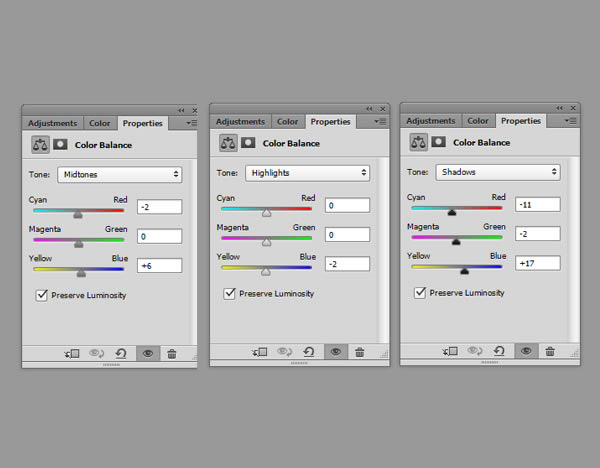This screenshot has height=468, width=600.
Task: View previous state in Shadows panel
Action: pos(475,351)
